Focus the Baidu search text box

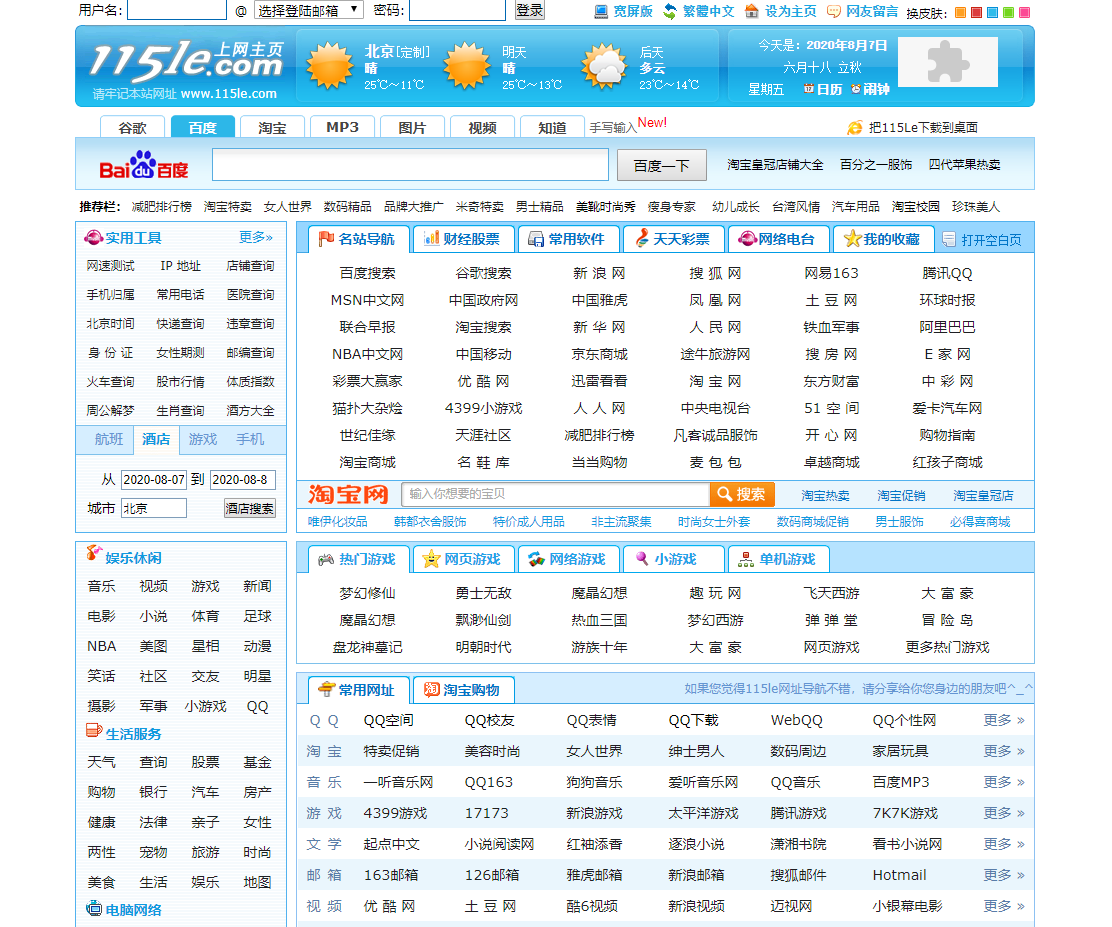point(411,165)
